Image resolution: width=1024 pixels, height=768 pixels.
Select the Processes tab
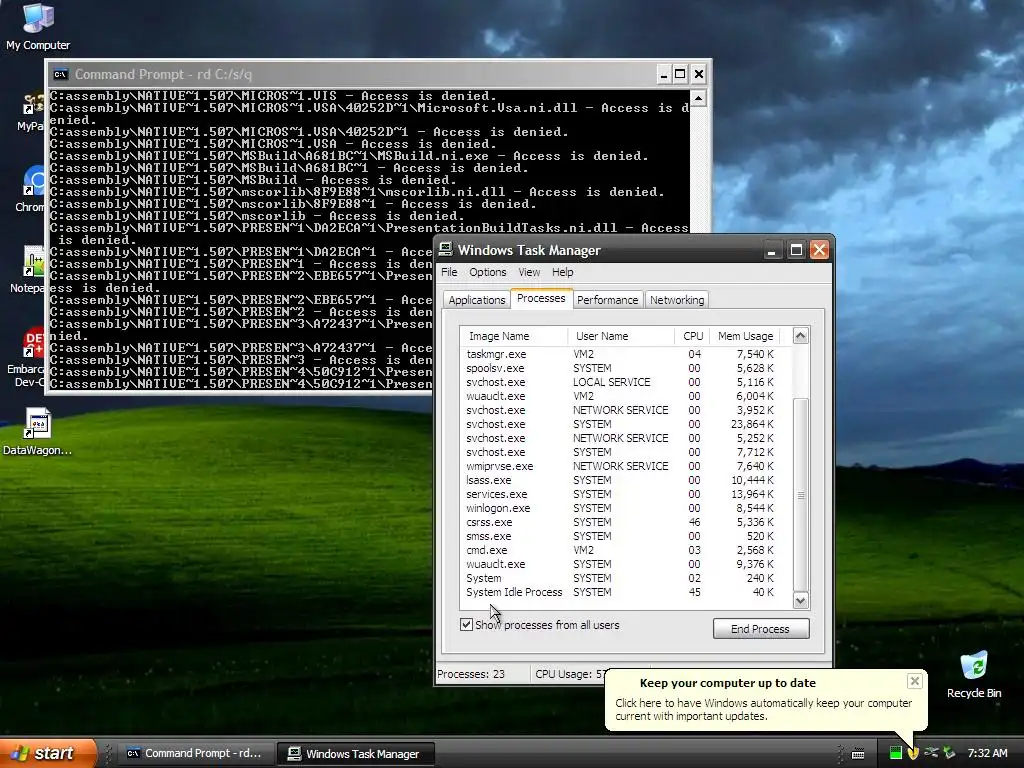(541, 298)
